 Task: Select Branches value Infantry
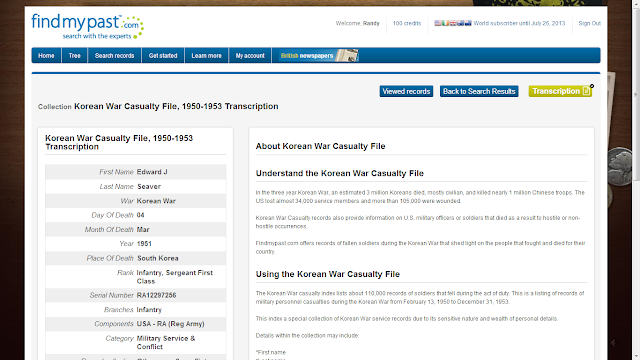coord(149,310)
